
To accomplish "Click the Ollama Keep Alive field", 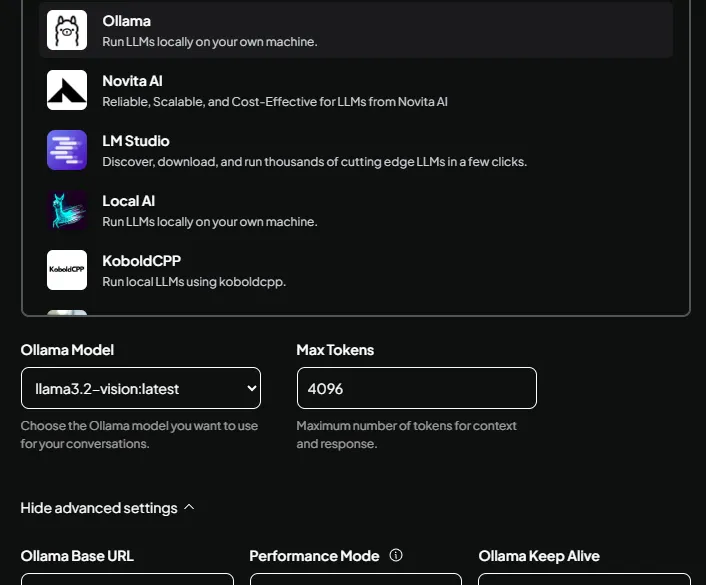I will (x=584, y=579).
